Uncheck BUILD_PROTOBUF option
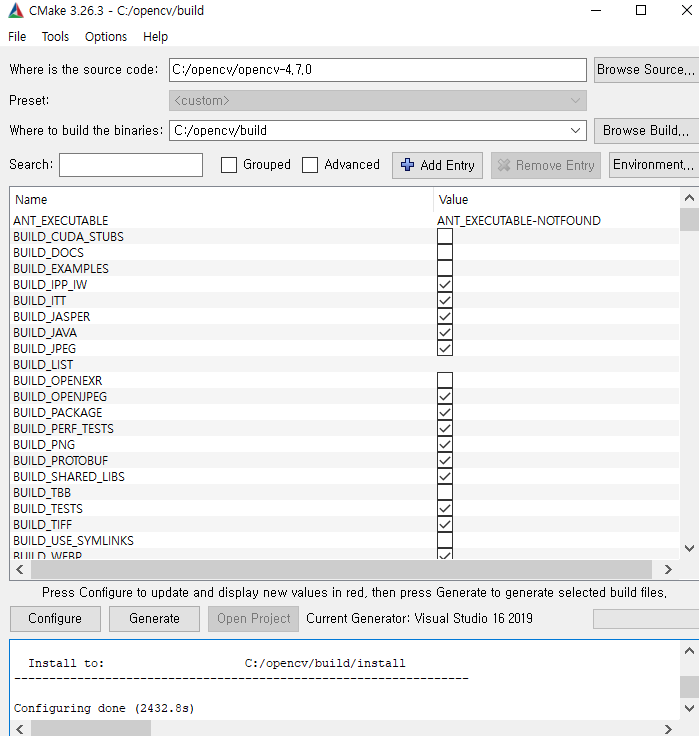Viewport: 699px width, 736px height. (x=445, y=460)
